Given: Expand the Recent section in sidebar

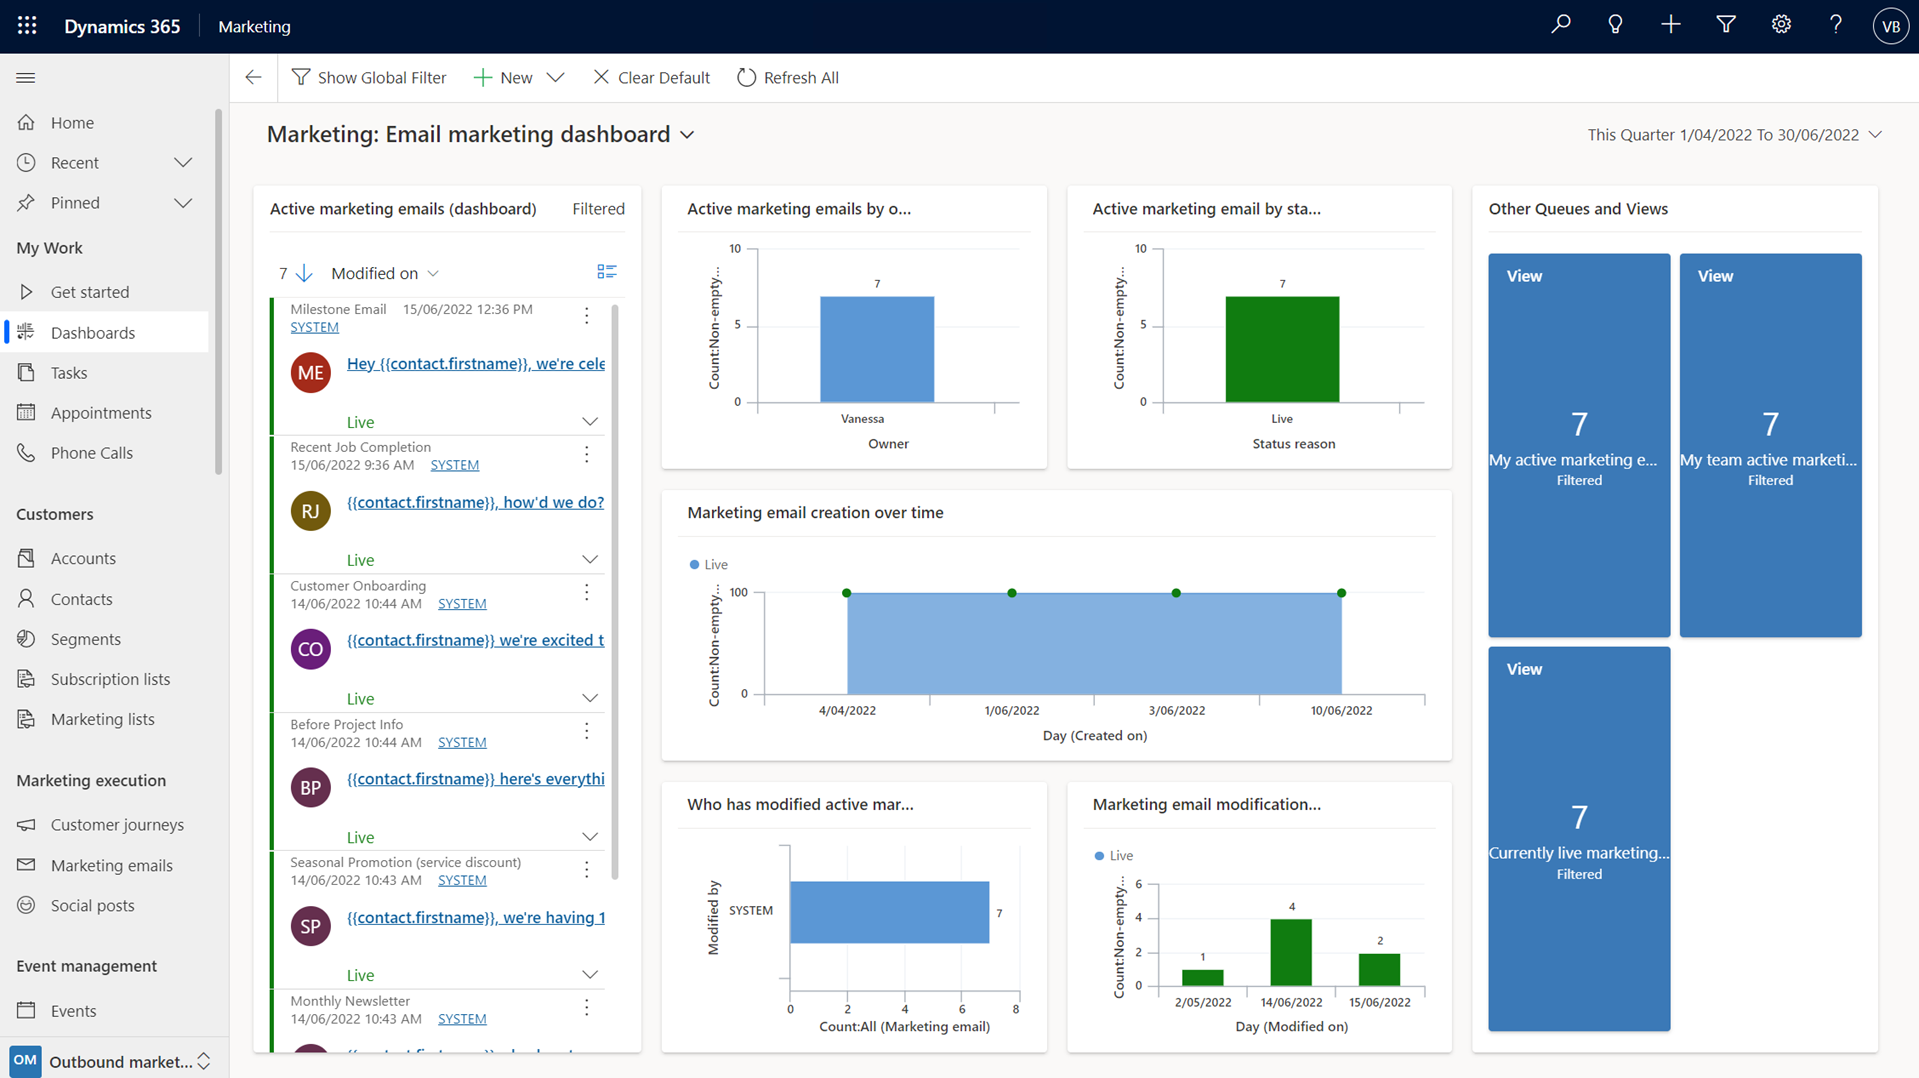Looking at the screenshot, I should [x=183, y=163].
